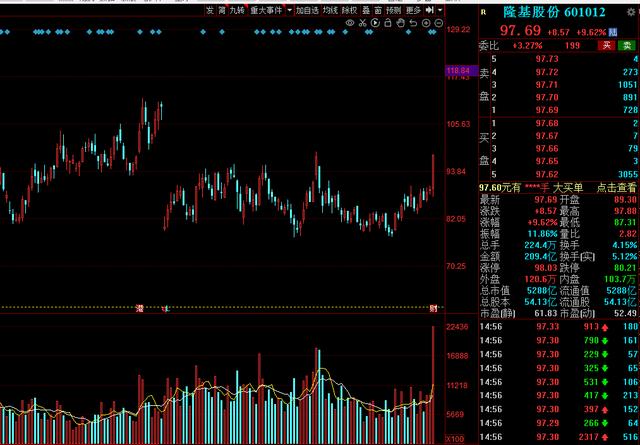Click the R badge beside stock name
Viewport: 640px width, 445px height.
tap(484, 13)
